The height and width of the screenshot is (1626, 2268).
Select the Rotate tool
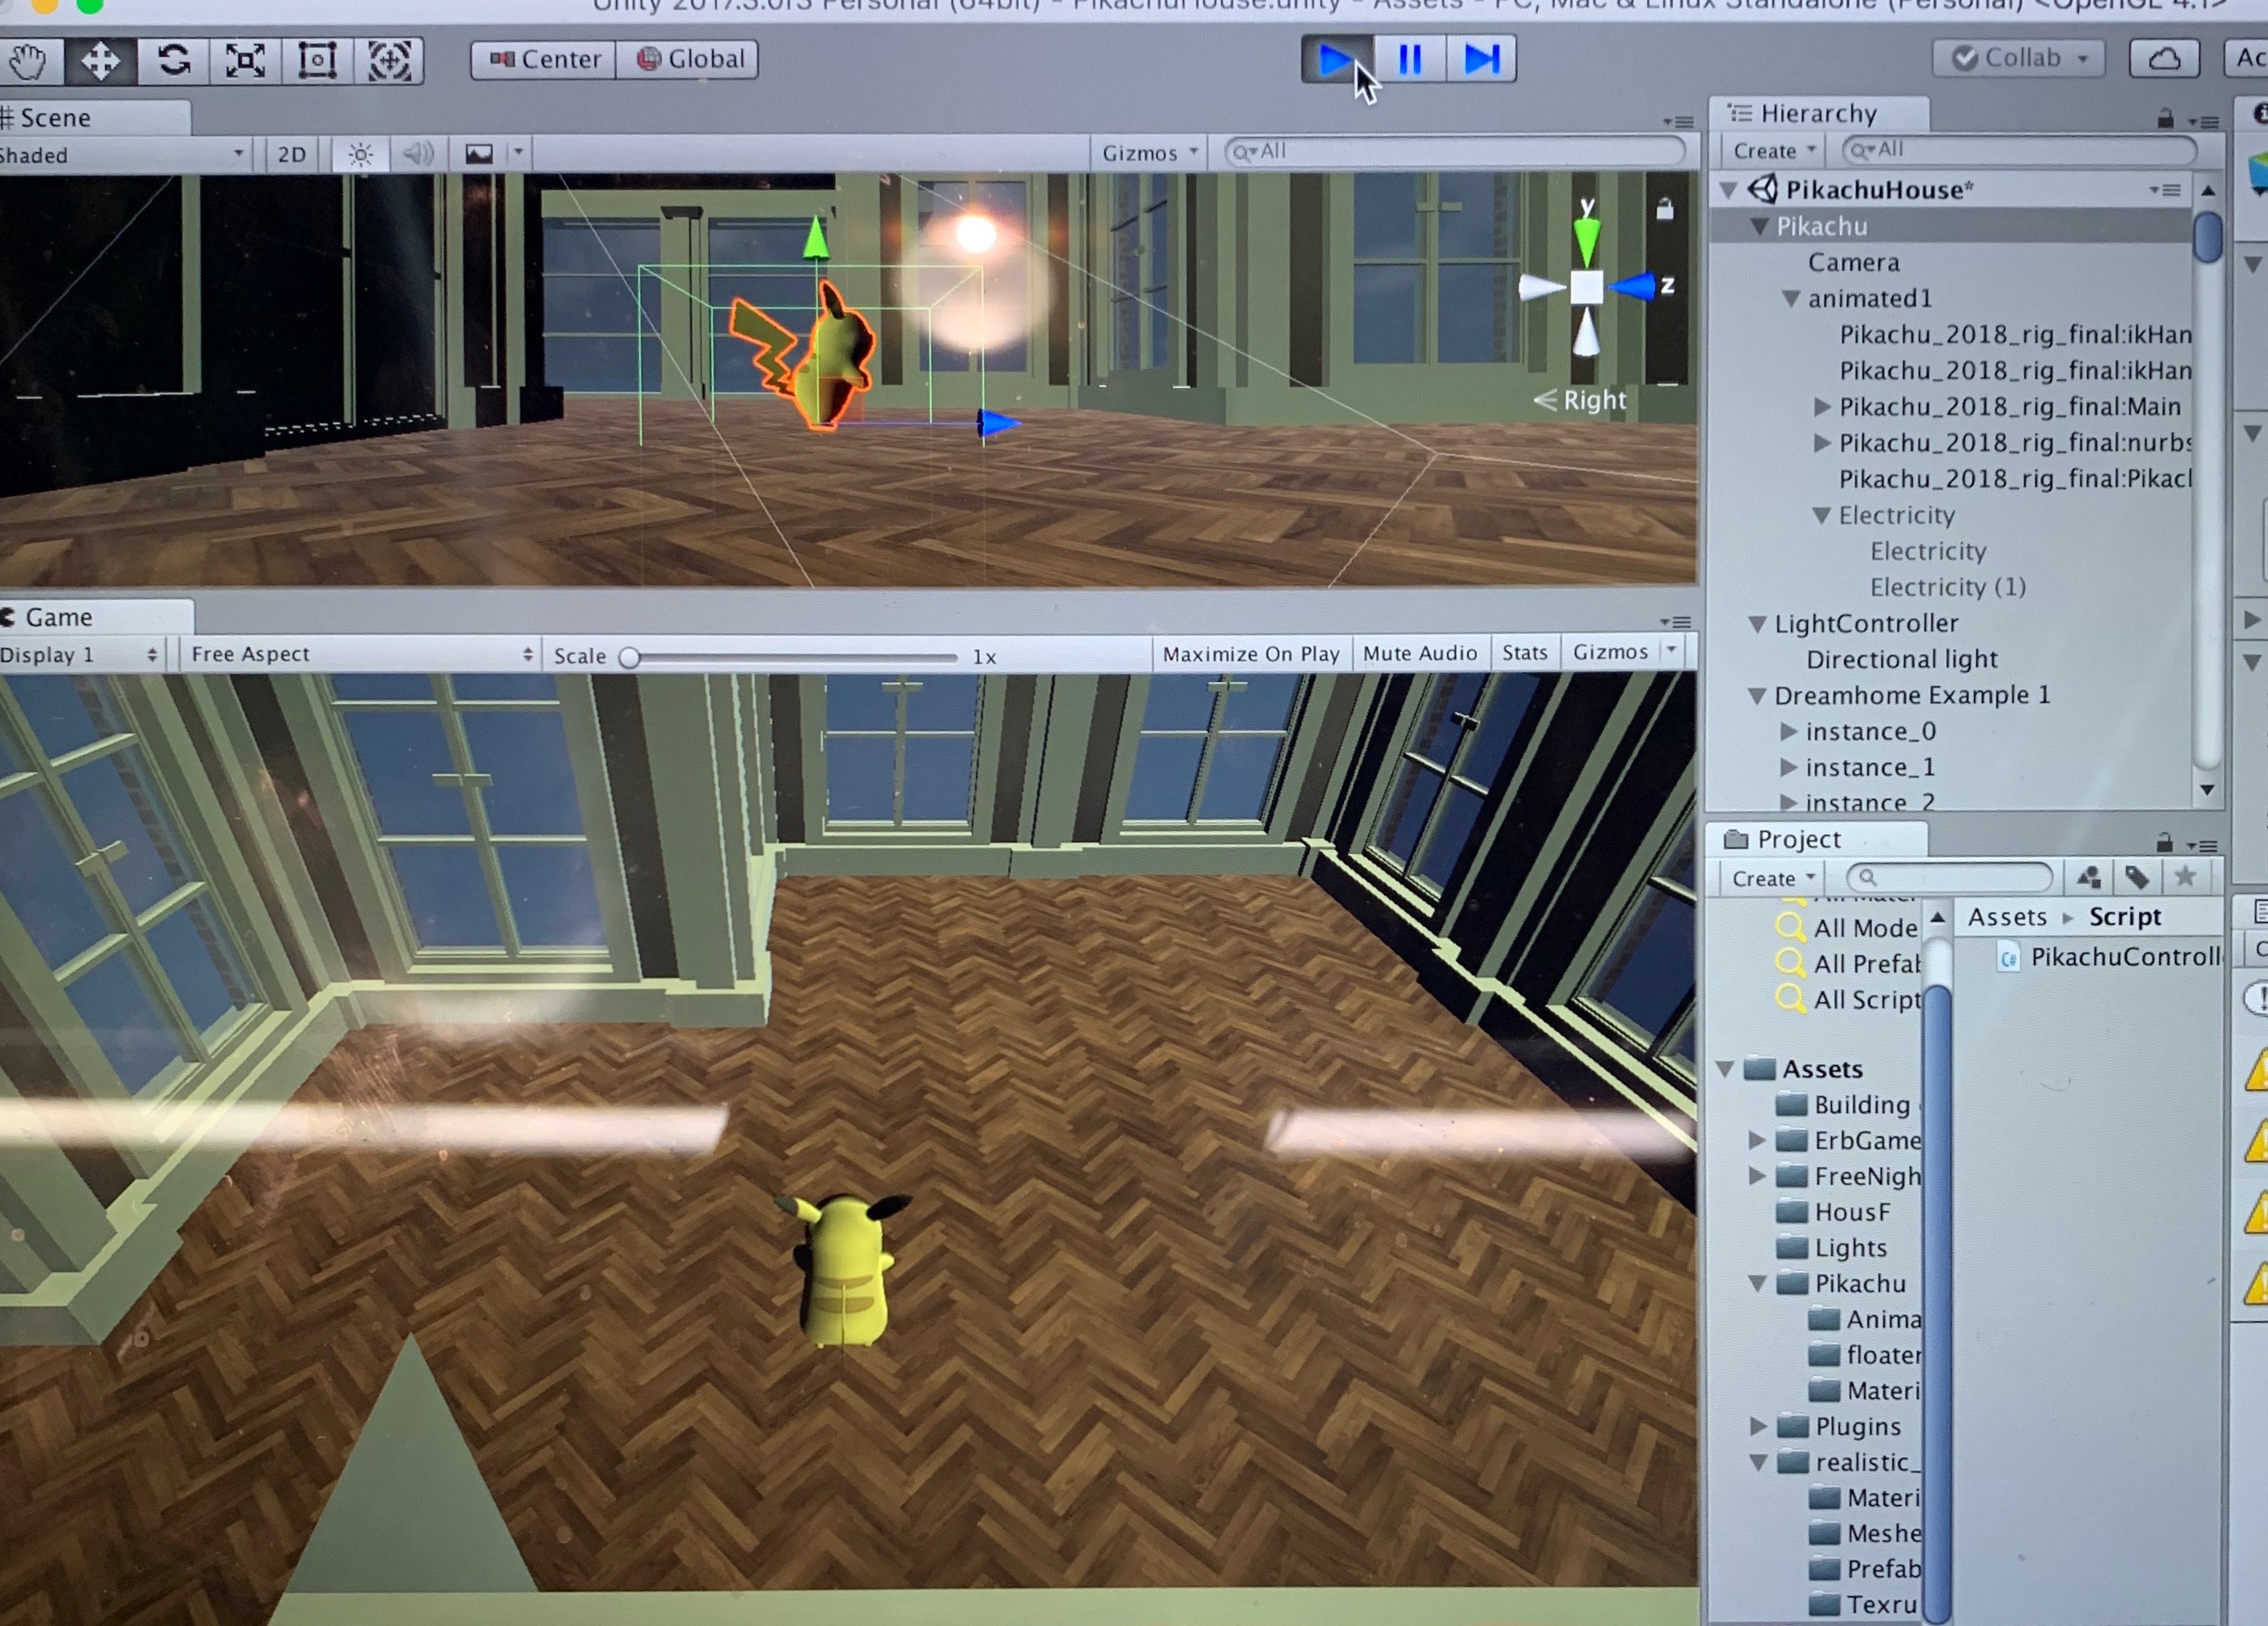pos(173,61)
